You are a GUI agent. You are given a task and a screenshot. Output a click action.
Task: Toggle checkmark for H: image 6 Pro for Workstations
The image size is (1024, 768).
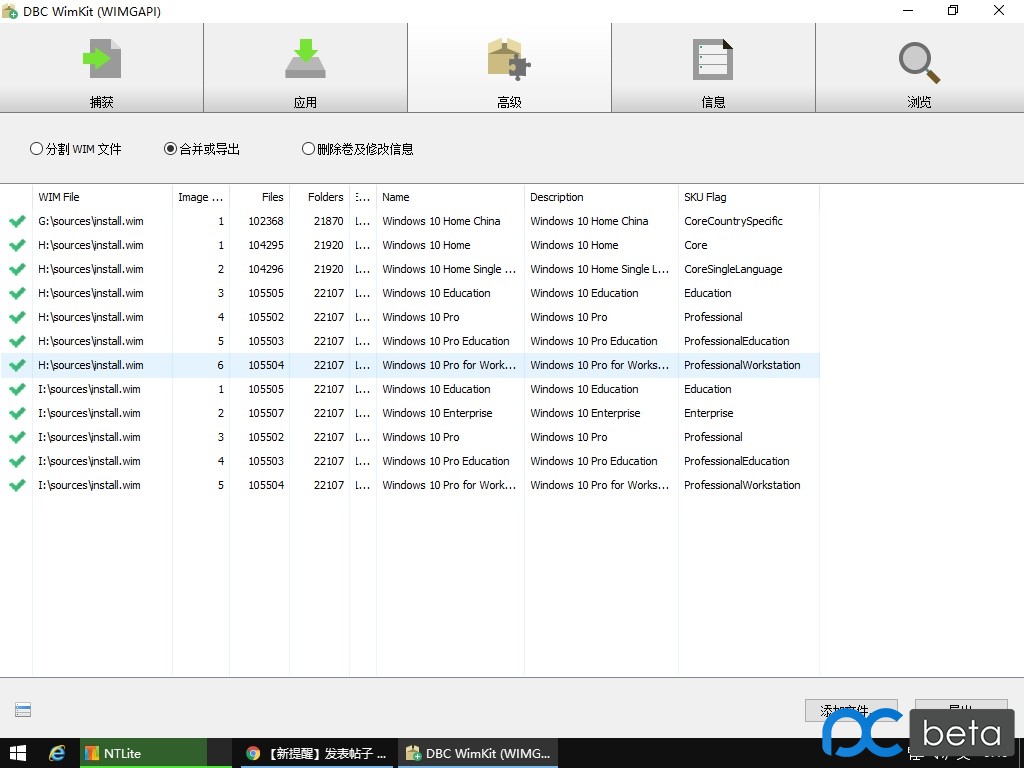[x=18, y=365]
